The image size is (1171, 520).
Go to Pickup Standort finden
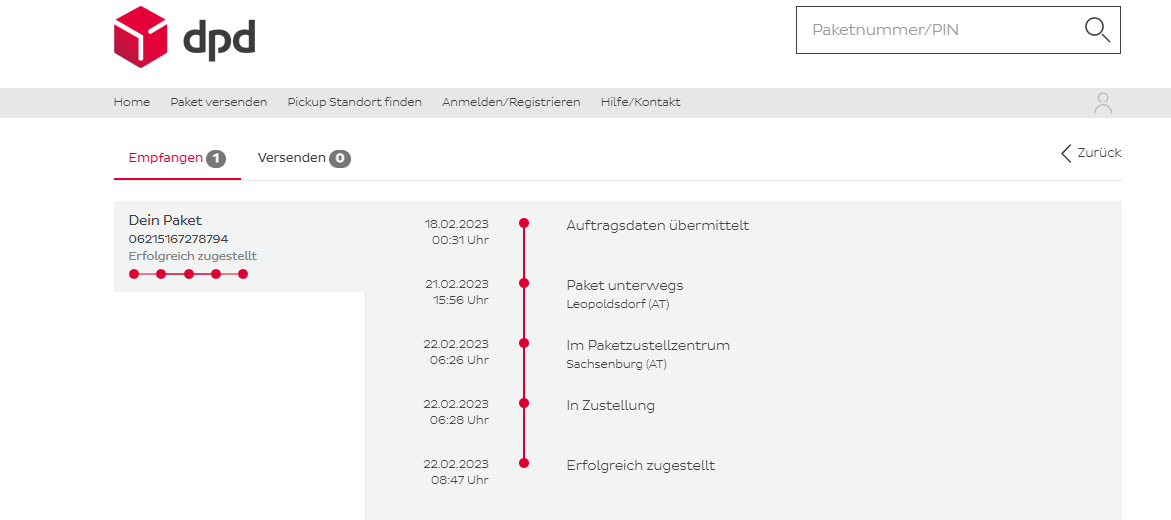point(354,102)
